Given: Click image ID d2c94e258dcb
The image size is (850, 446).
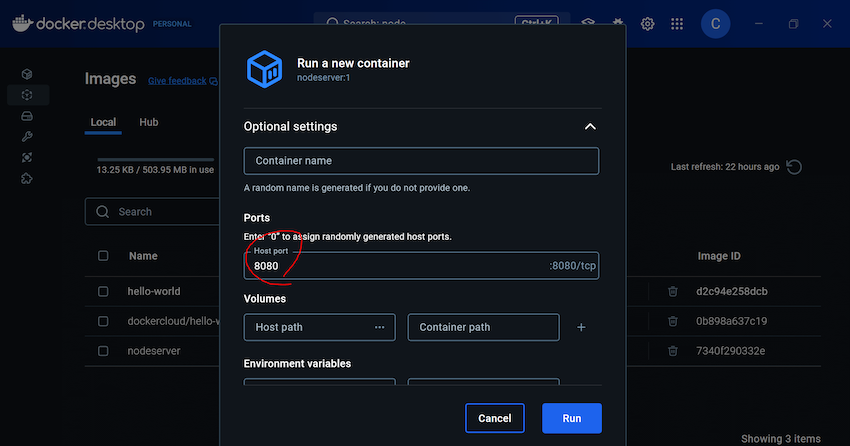Looking at the screenshot, I should coord(732,292).
